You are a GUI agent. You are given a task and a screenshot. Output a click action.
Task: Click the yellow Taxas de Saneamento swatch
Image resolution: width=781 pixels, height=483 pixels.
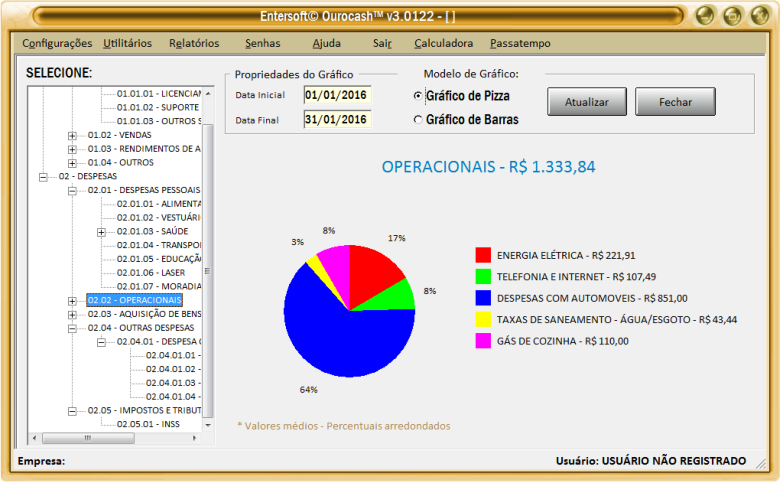click(483, 319)
